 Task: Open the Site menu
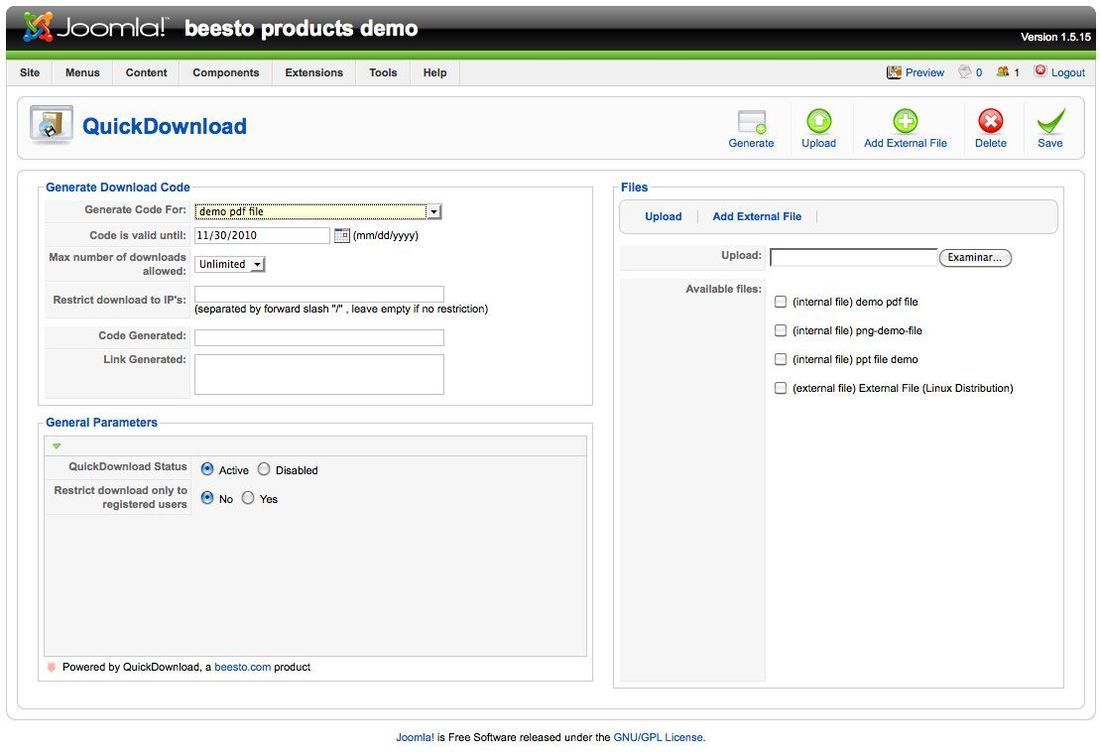29,72
